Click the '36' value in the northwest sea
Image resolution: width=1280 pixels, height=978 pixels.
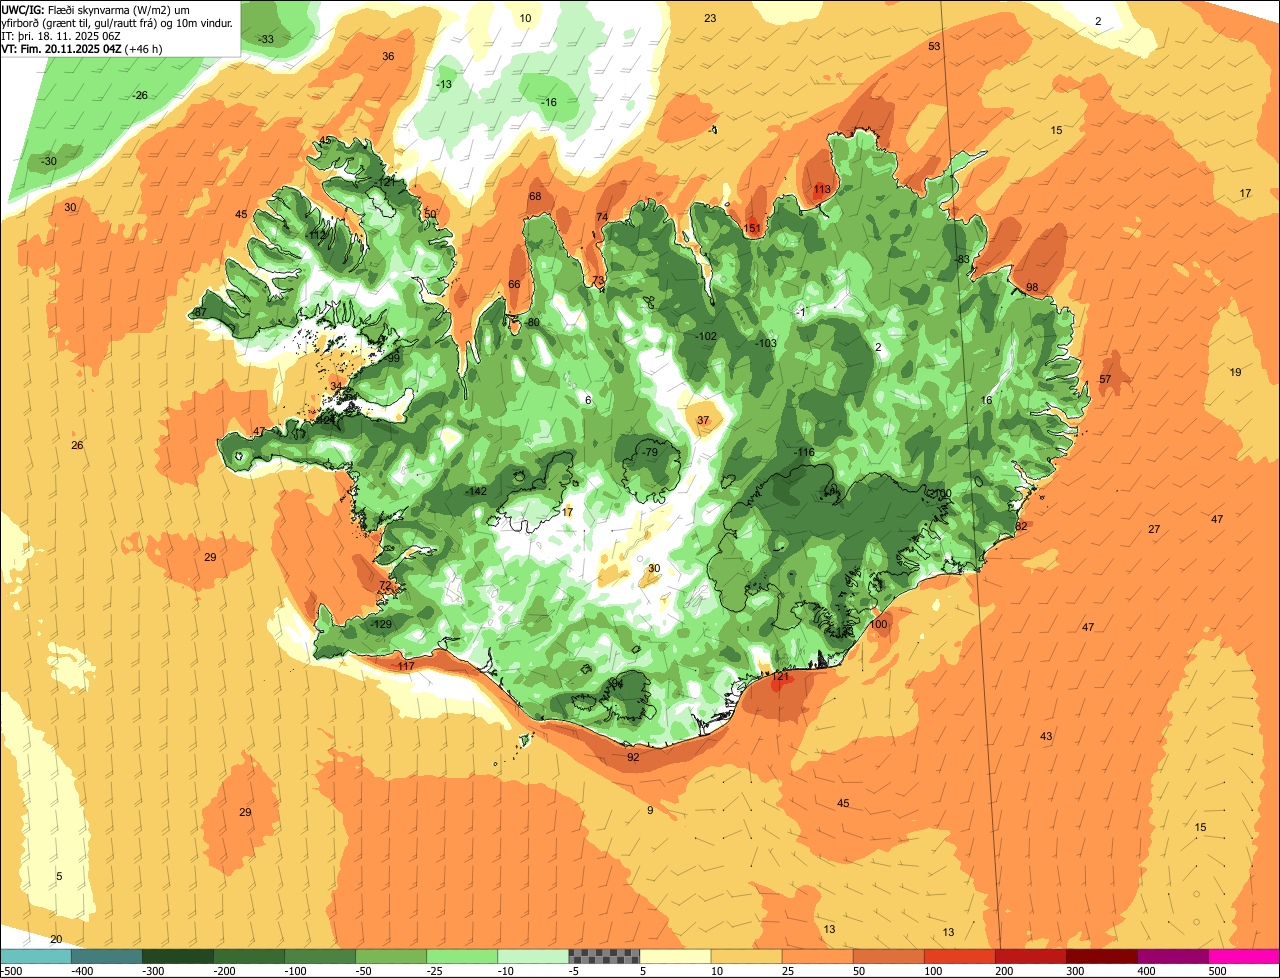(388, 56)
